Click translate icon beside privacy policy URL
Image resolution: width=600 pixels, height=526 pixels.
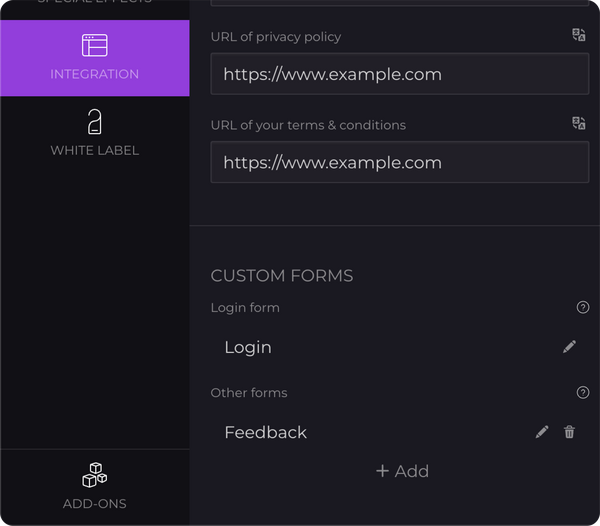click(x=579, y=35)
